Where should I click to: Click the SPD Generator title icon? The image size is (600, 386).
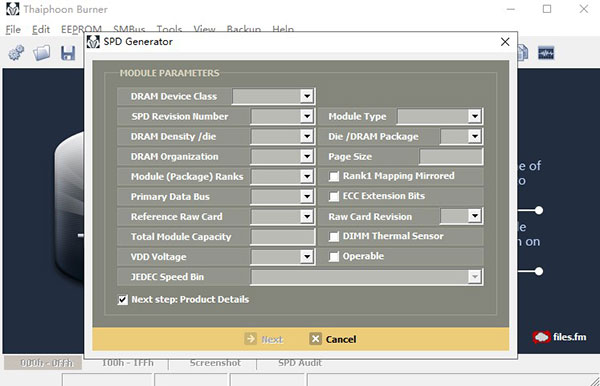[93, 42]
